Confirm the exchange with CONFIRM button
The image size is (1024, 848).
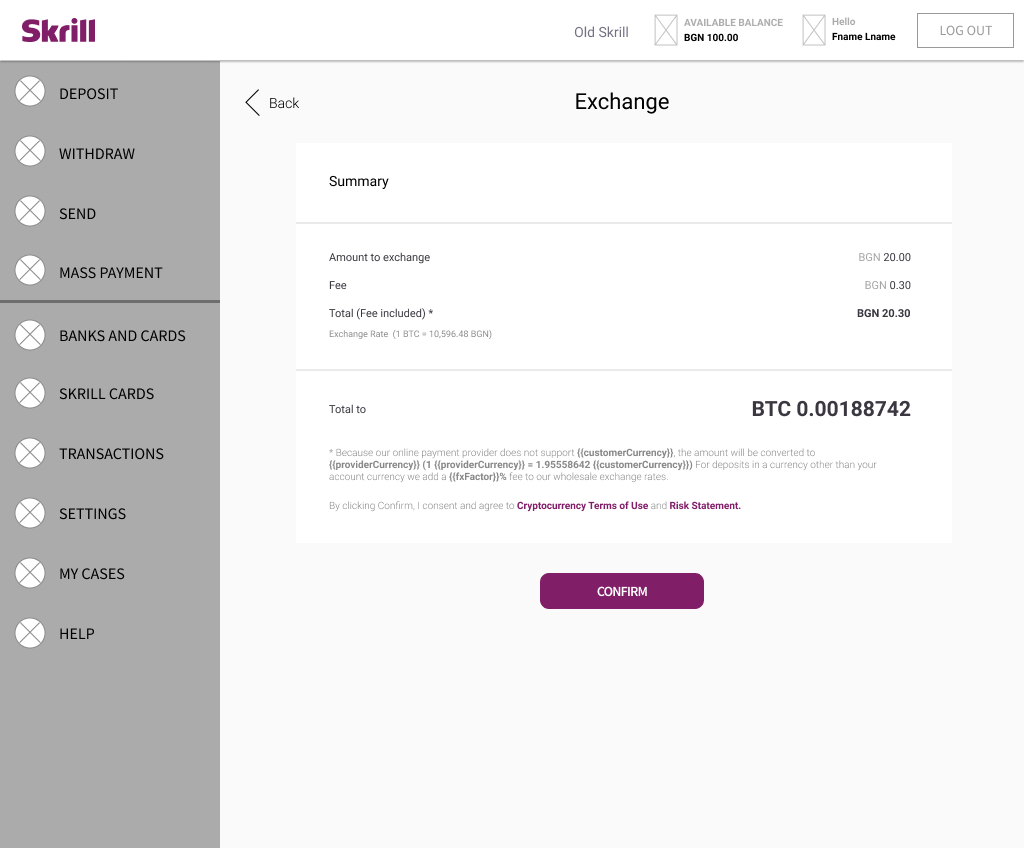coord(622,591)
